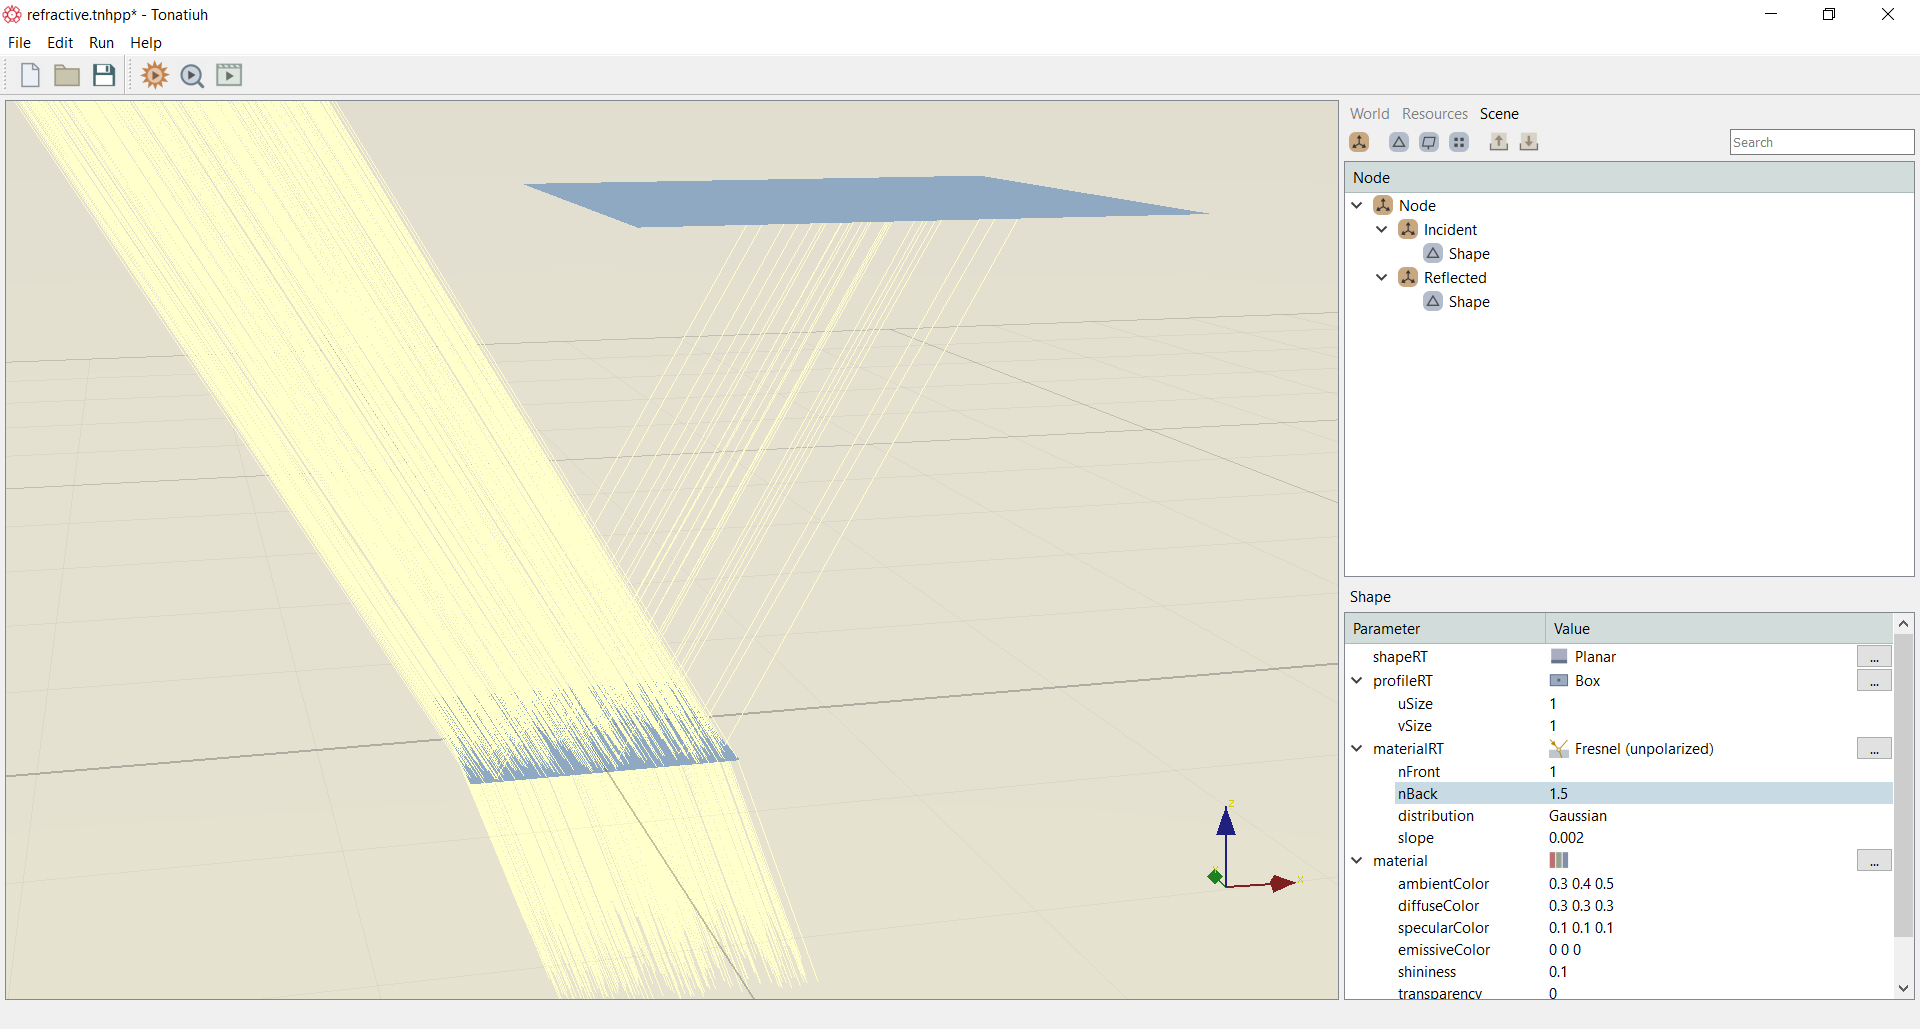Click the grid array icon in Scene toolbar

[1459, 142]
